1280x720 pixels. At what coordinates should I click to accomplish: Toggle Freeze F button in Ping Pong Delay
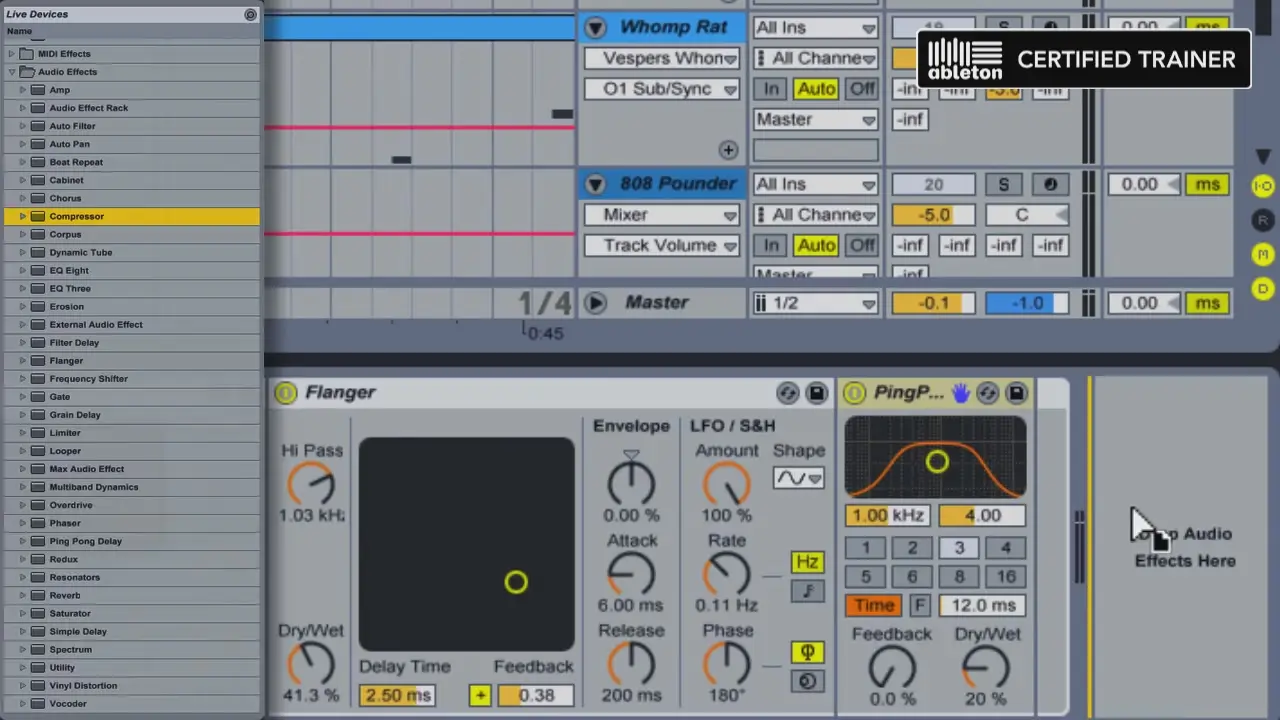point(919,606)
